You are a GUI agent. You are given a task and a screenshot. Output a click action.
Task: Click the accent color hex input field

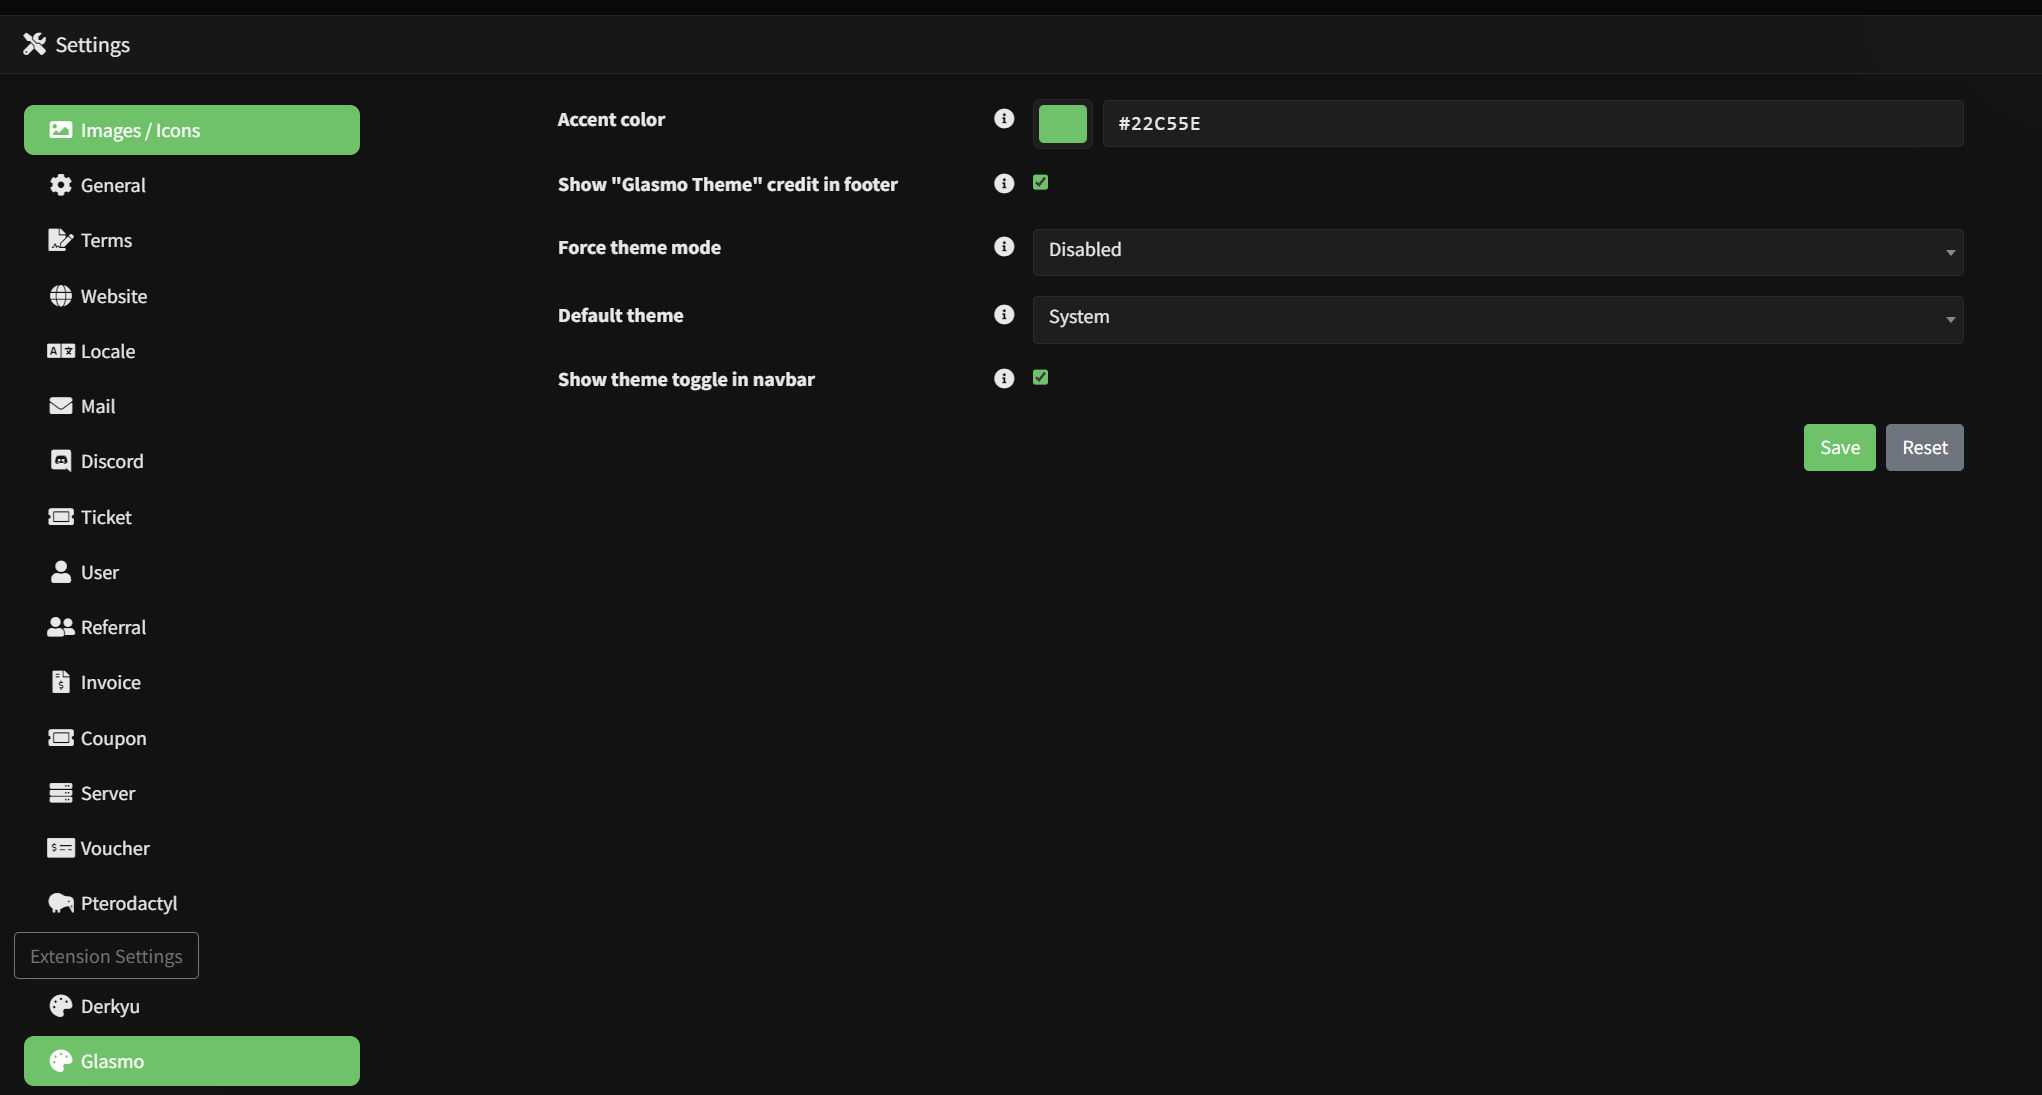(x=1533, y=124)
